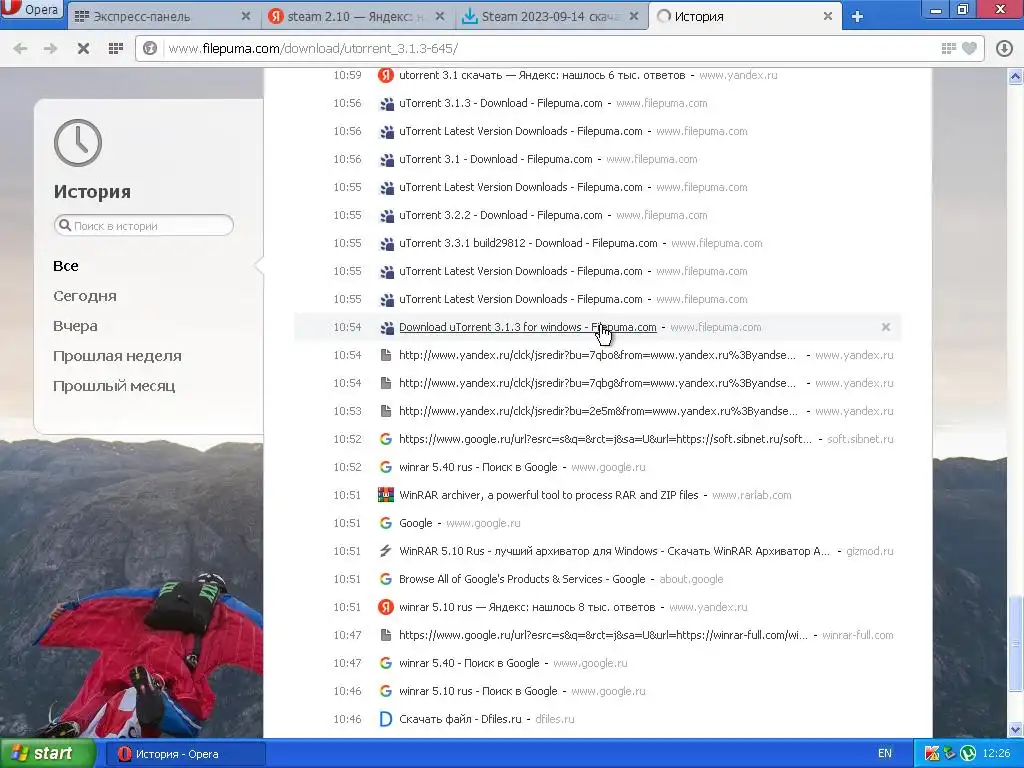
Task: Click the site info globe icon in address bar
Action: click(x=150, y=48)
